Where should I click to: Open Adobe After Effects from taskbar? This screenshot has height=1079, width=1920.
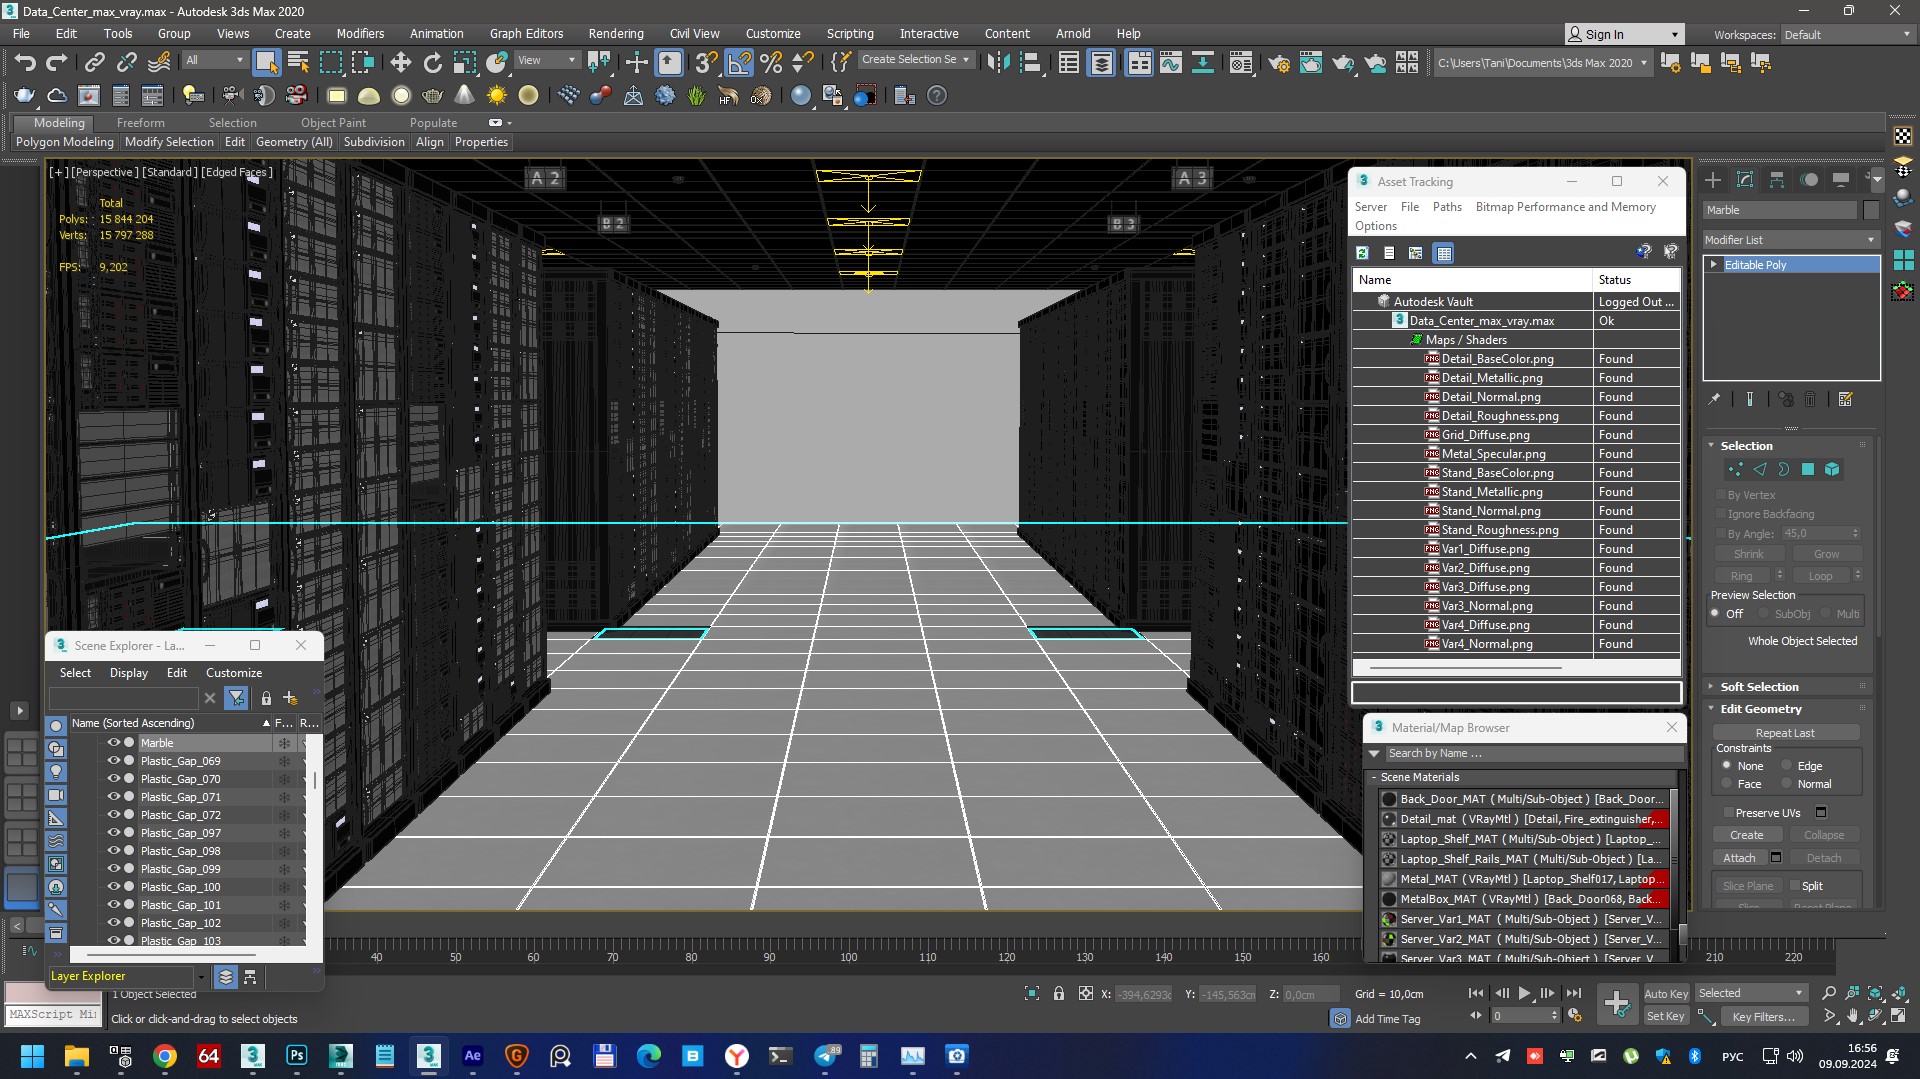click(473, 1055)
